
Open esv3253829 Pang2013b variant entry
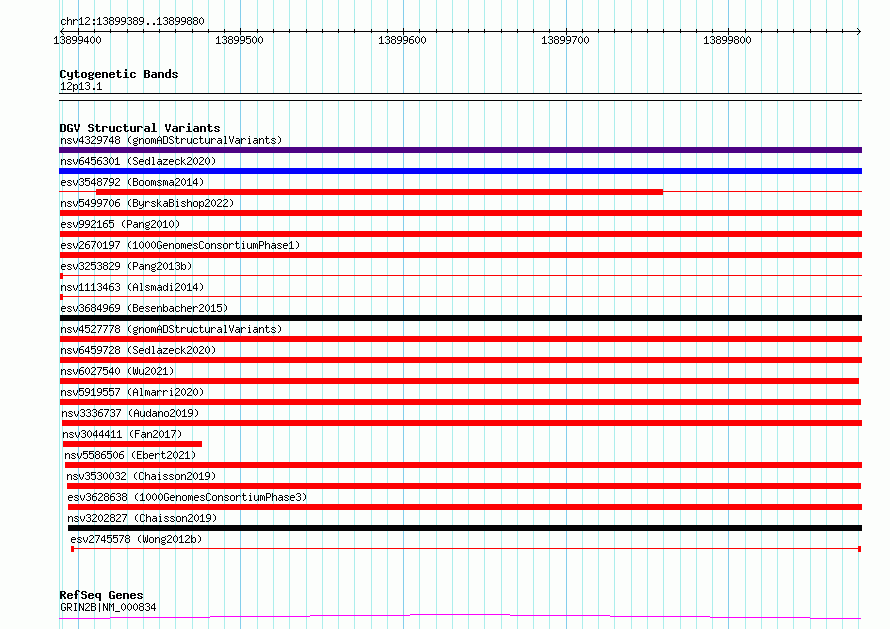126,266
